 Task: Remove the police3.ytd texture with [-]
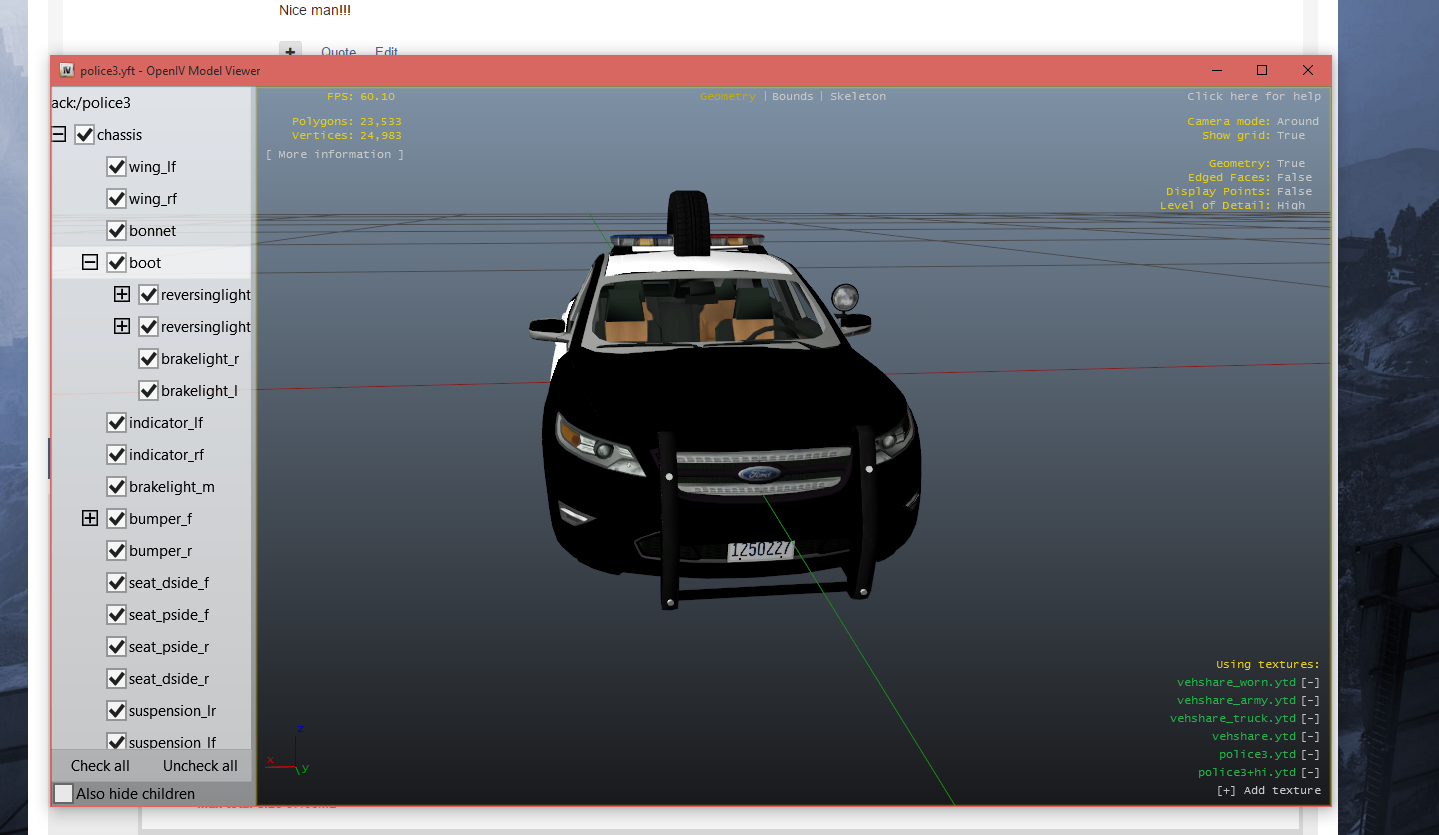(x=1310, y=755)
